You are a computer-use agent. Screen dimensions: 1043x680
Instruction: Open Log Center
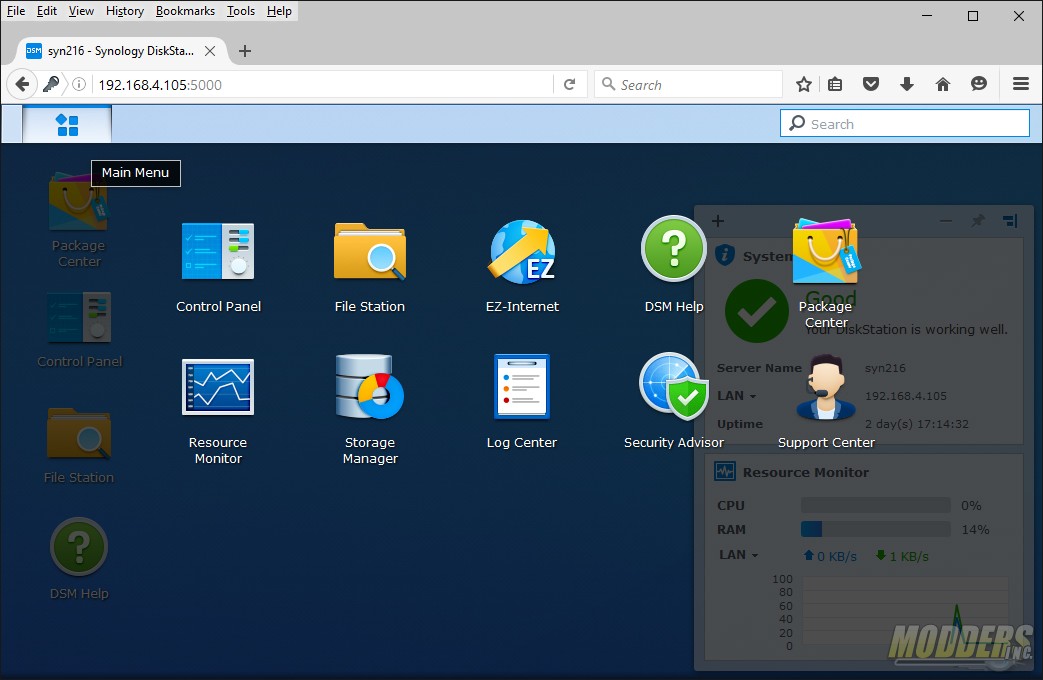522,402
